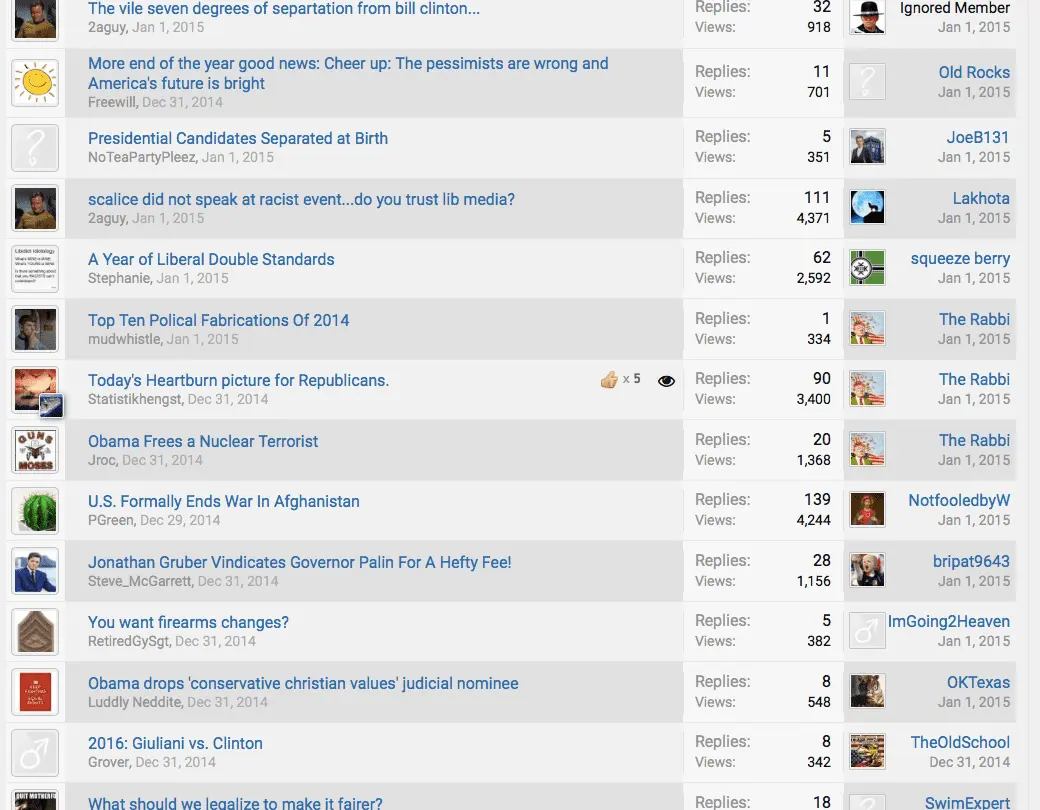The width and height of the screenshot is (1040, 810).
Task: Open 'You want firearms changes?' thread
Action: [x=188, y=622]
